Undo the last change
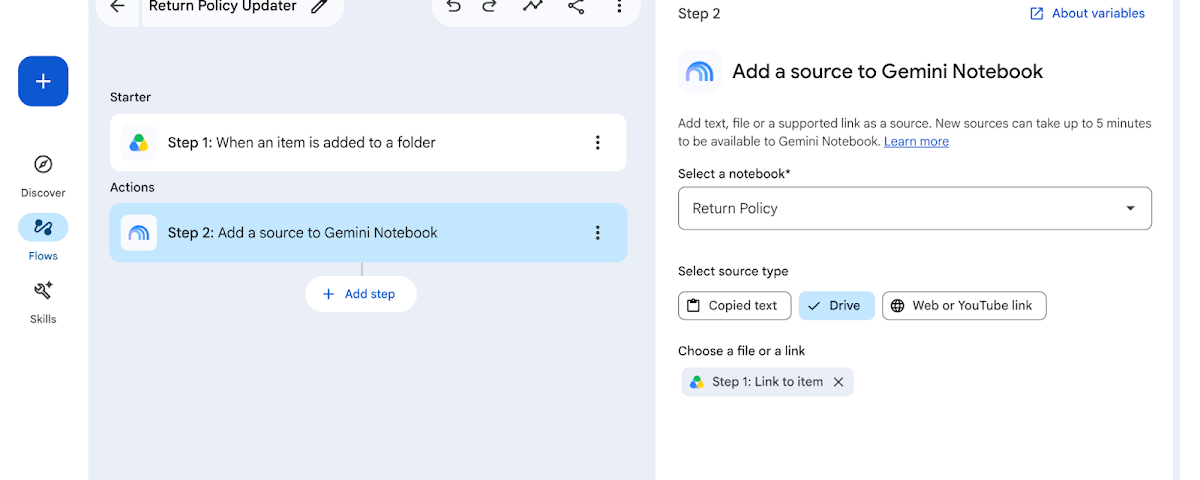The width and height of the screenshot is (1200, 480). pos(454,7)
